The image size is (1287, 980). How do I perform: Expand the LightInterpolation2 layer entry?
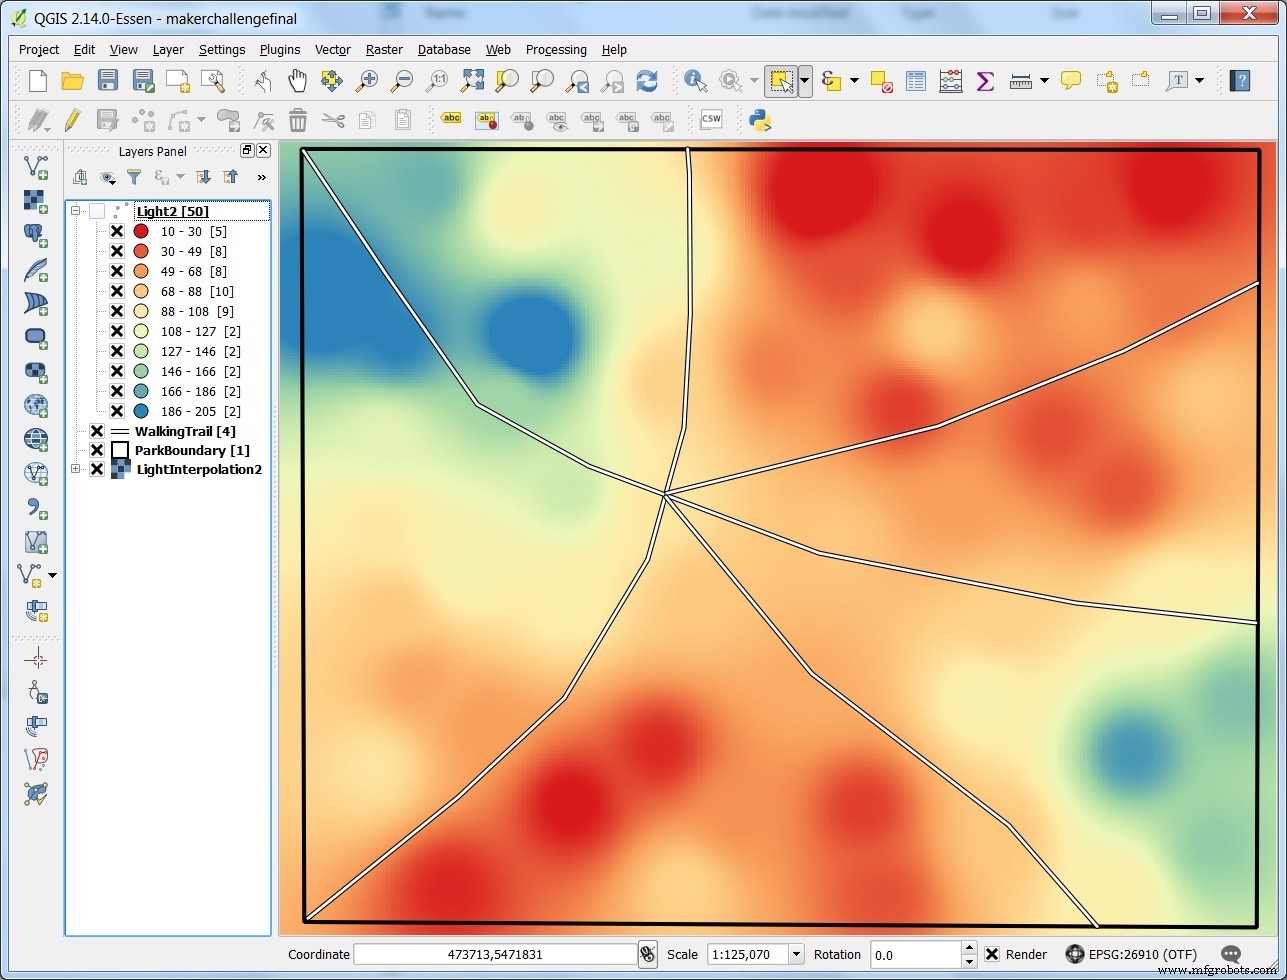tap(76, 469)
